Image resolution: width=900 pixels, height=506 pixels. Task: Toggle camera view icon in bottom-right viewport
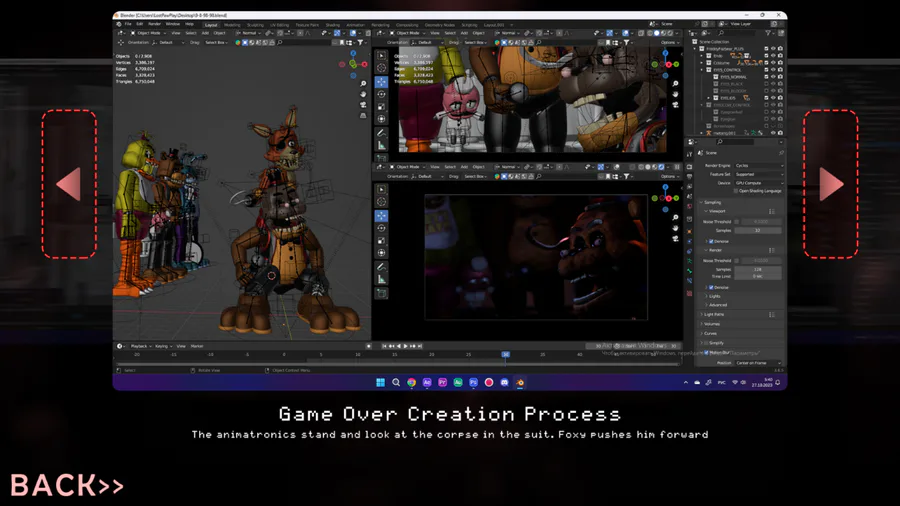click(x=676, y=239)
